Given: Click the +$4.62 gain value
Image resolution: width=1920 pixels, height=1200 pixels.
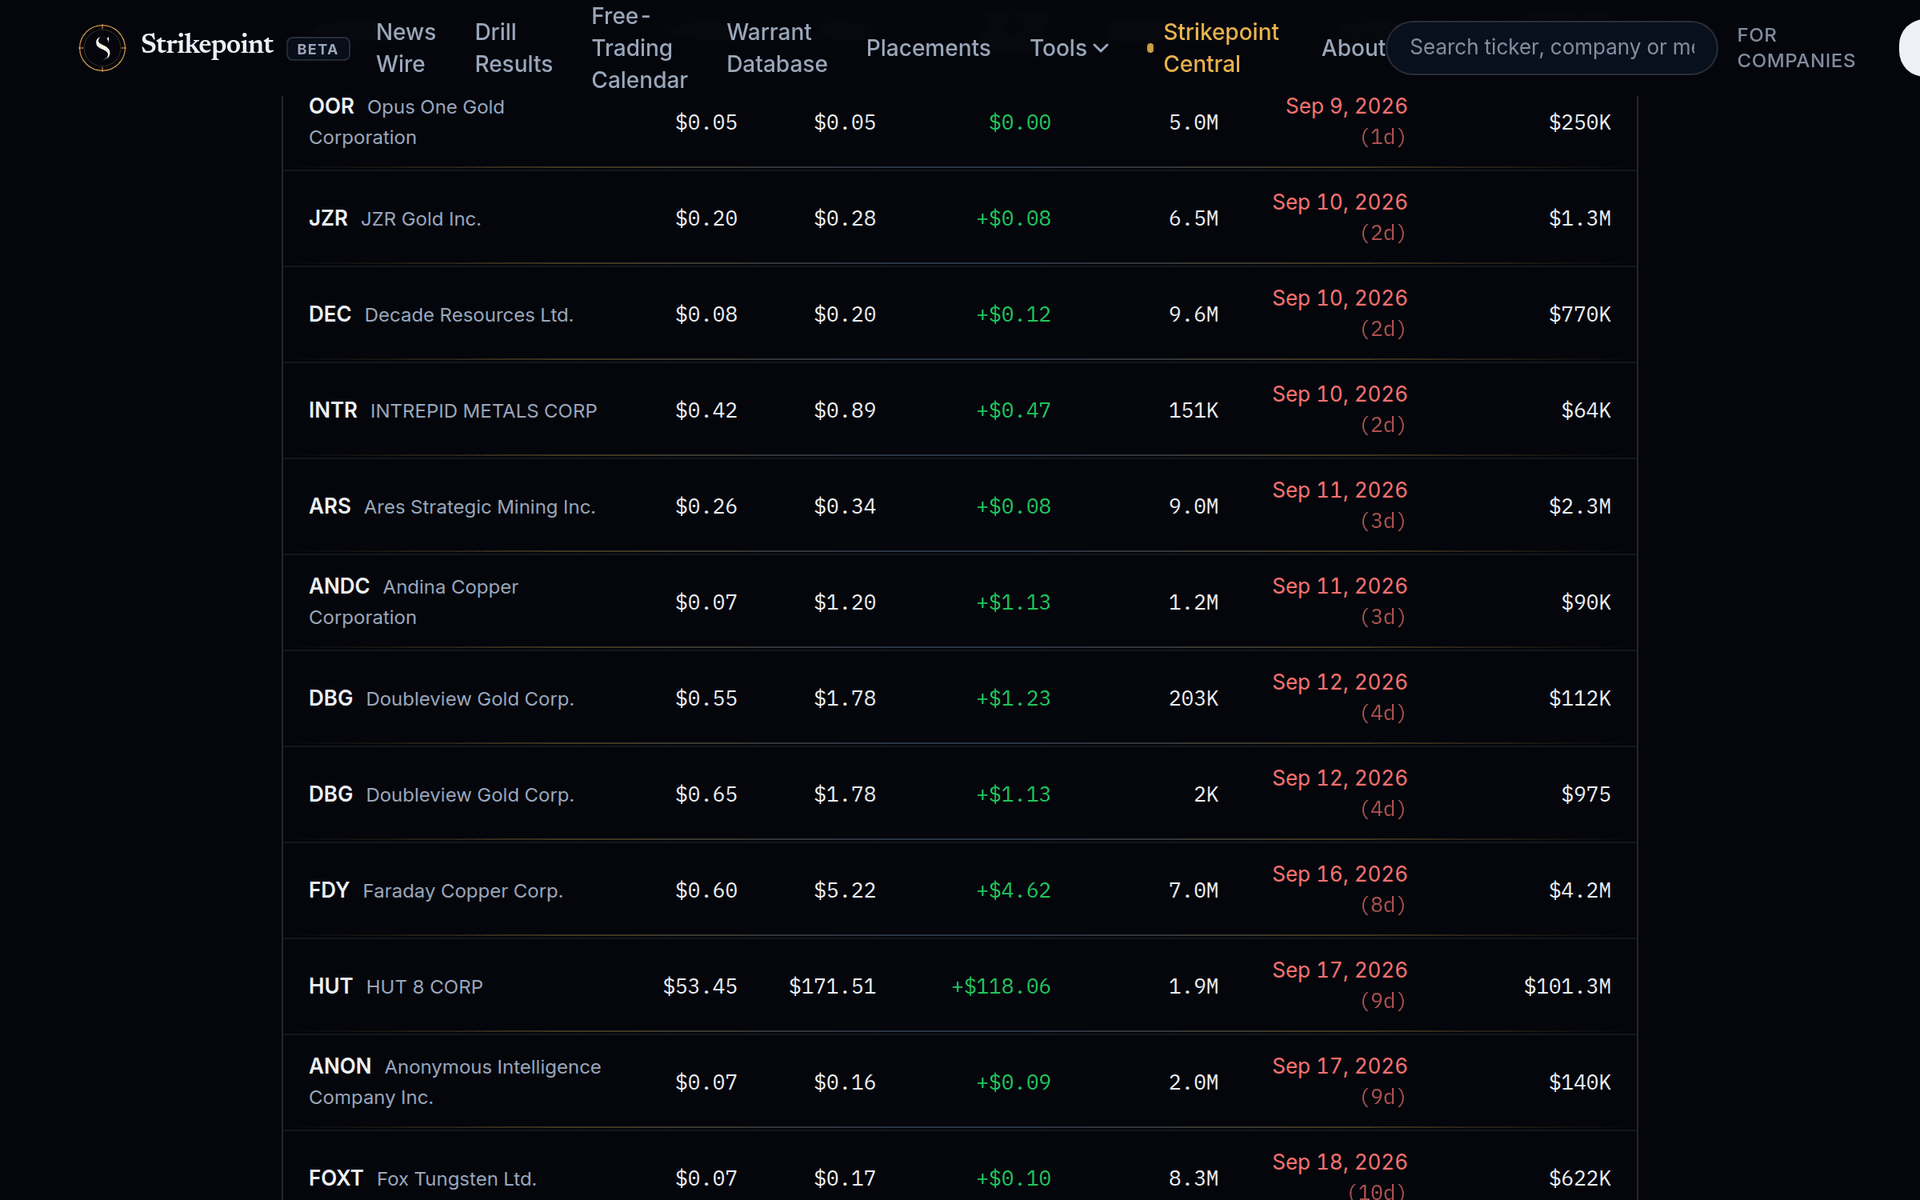Looking at the screenshot, I should pyautogui.click(x=1013, y=890).
